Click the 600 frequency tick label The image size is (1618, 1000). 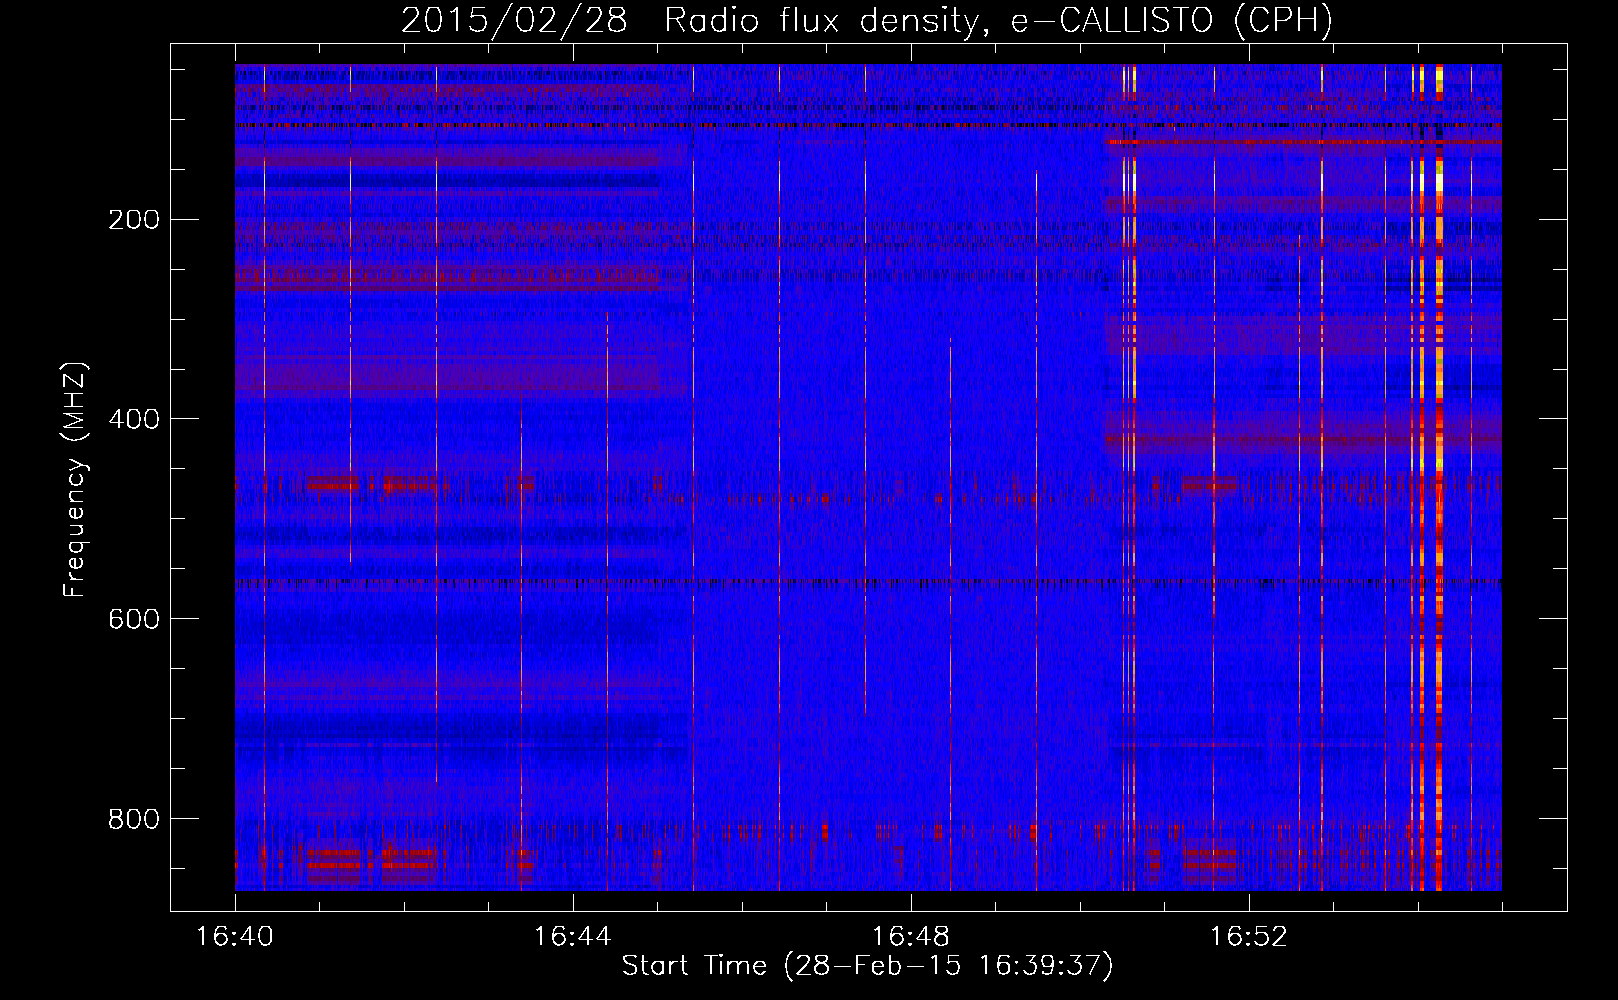pyautogui.click(x=134, y=620)
